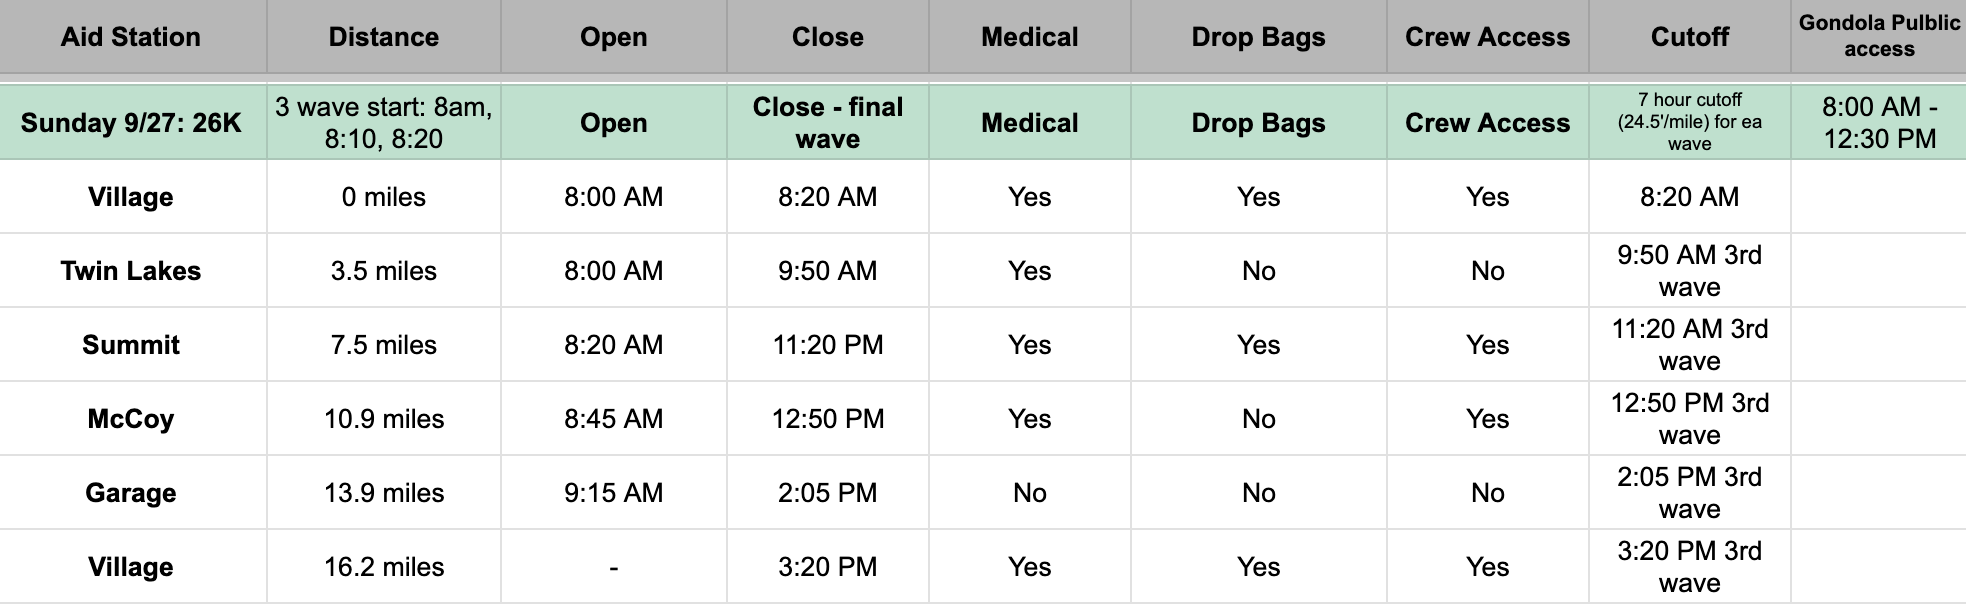The width and height of the screenshot is (1966, 604).
Task: Click the Close - final wave header cell
Action: [828, 123]
